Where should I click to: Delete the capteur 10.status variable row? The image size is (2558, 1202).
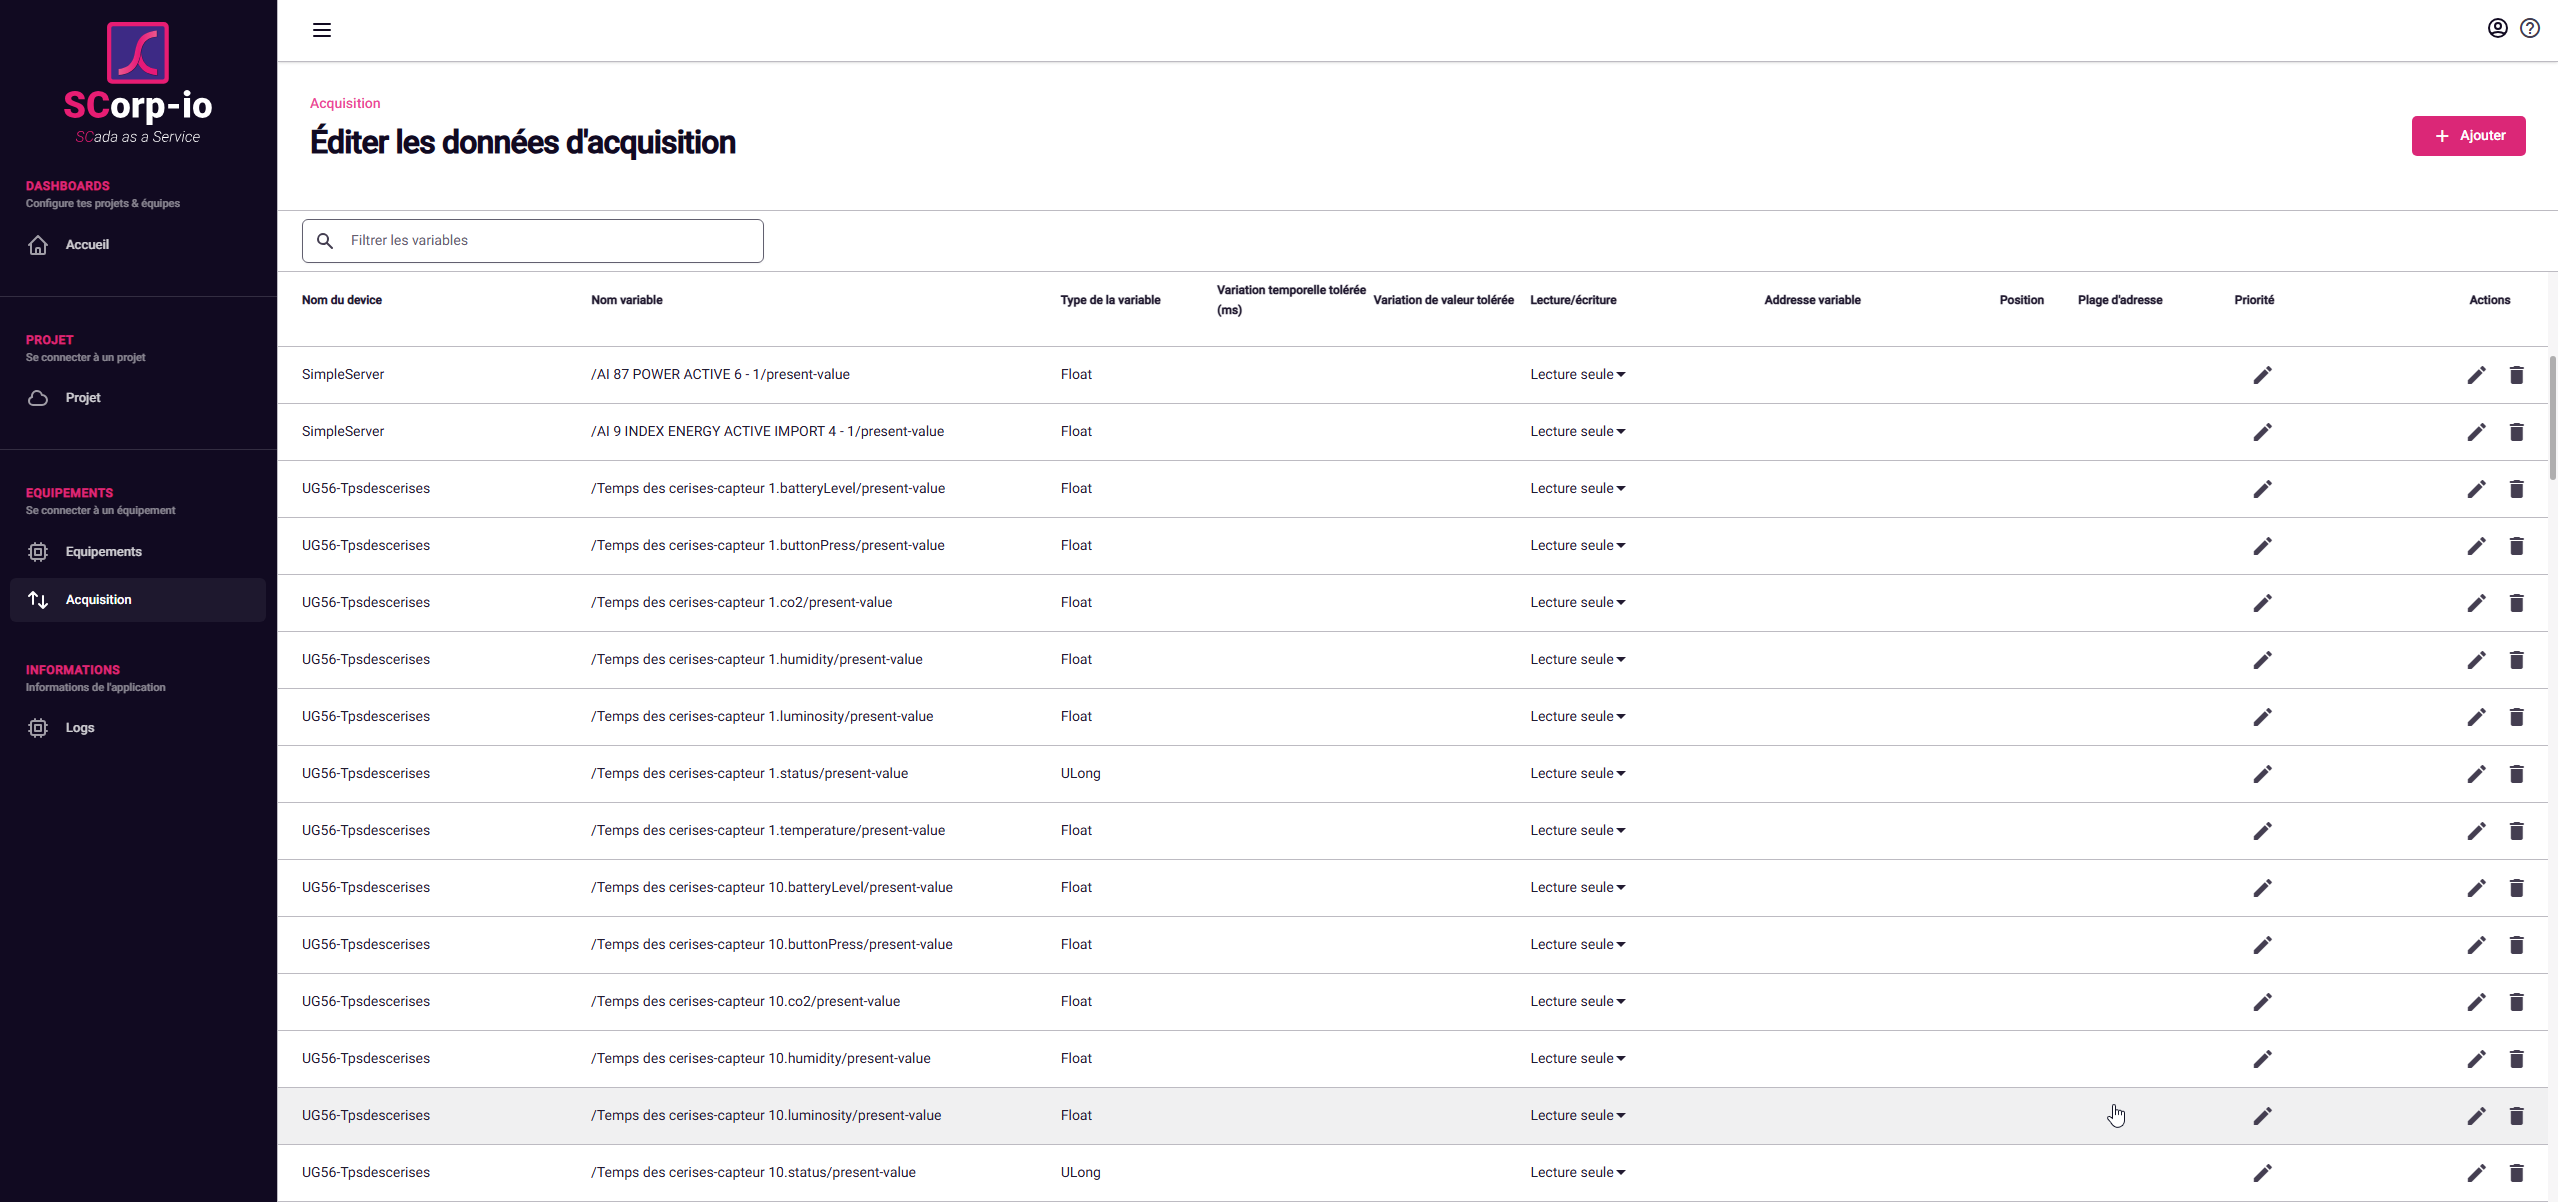[x=2516, y=1173]
